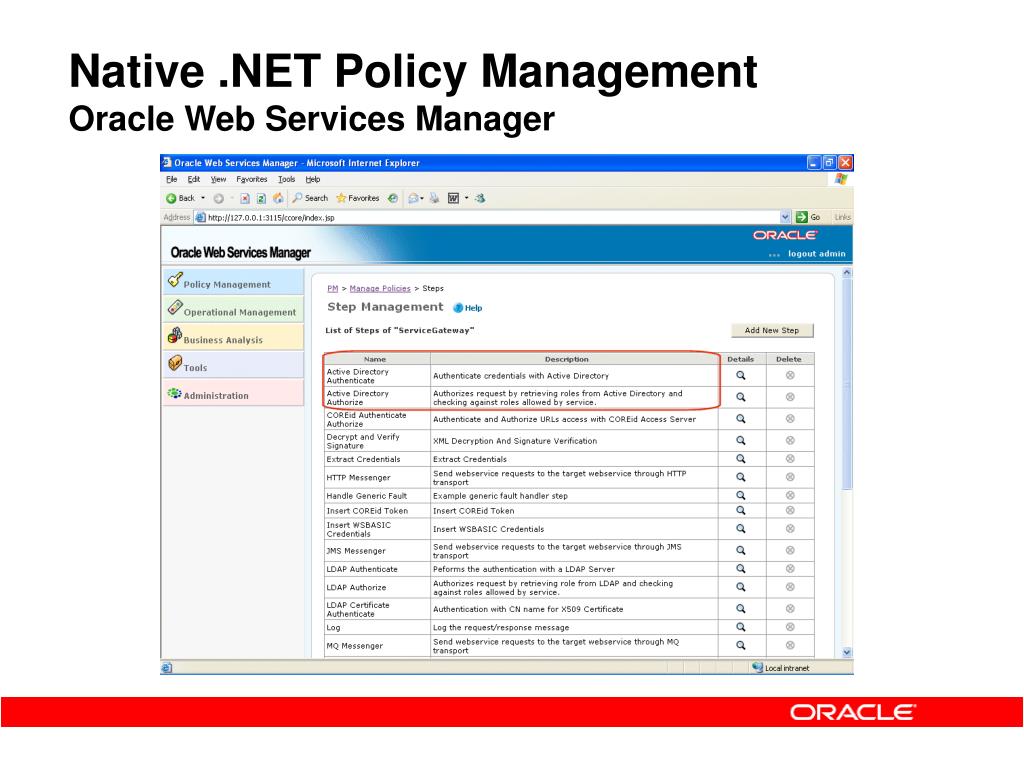1024x768 pixels.
Task: Click the 'Log the request/response message' cell
Action: pos(575,627)
